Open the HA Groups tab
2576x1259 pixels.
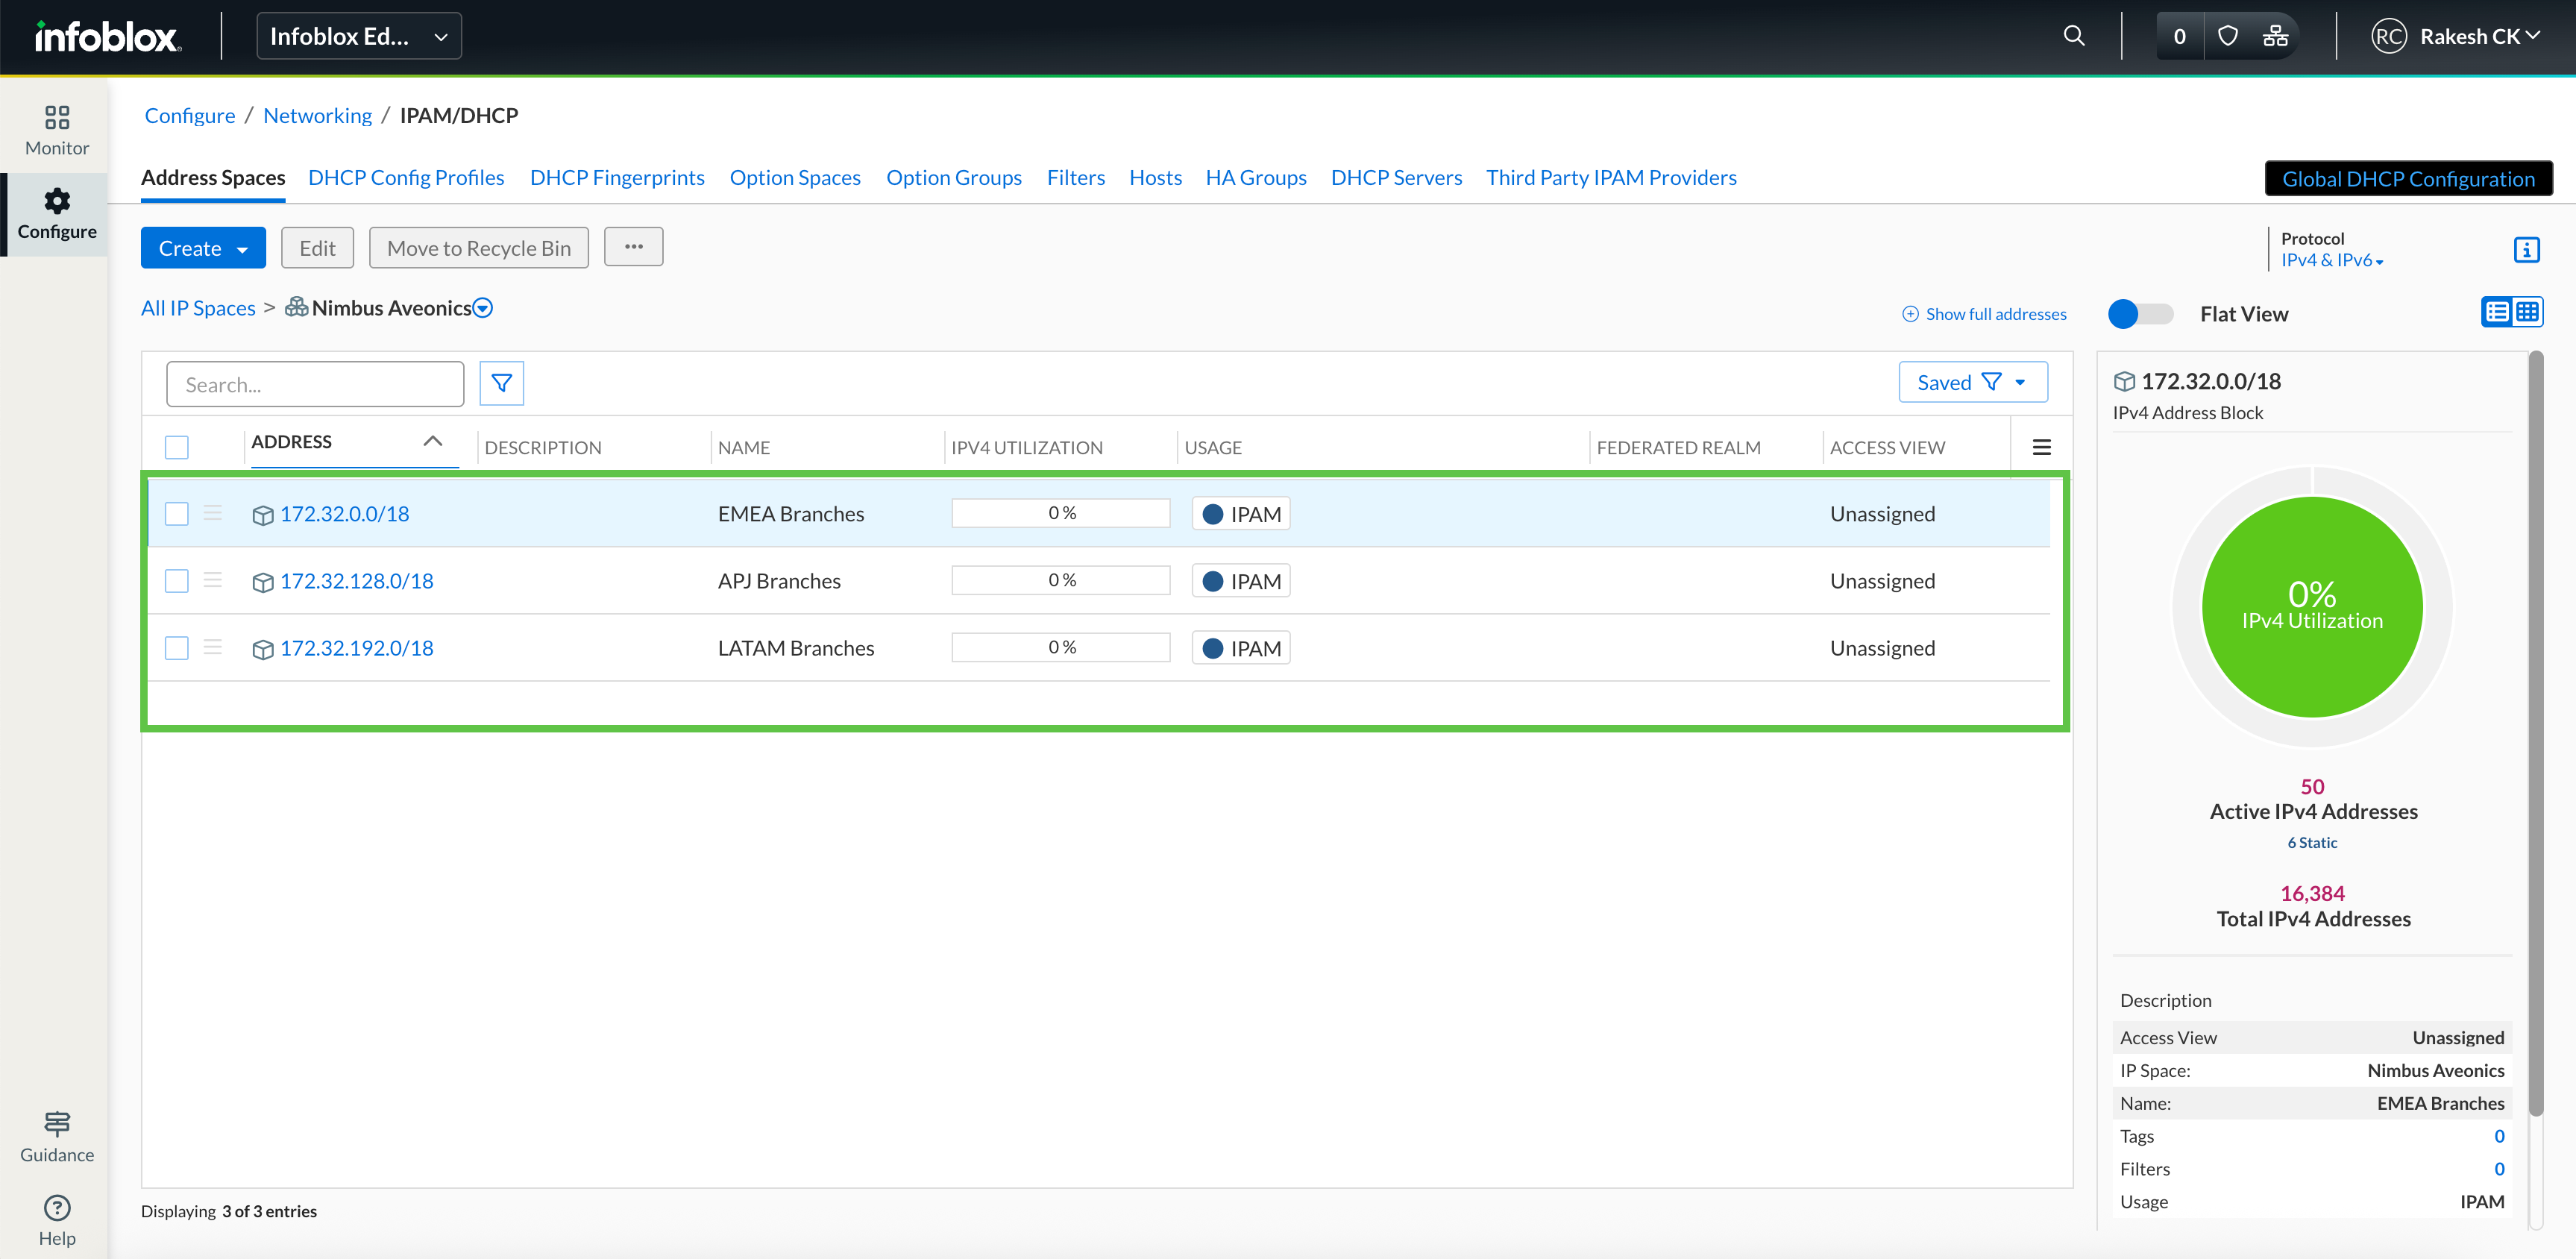(x=1255, y=178)
